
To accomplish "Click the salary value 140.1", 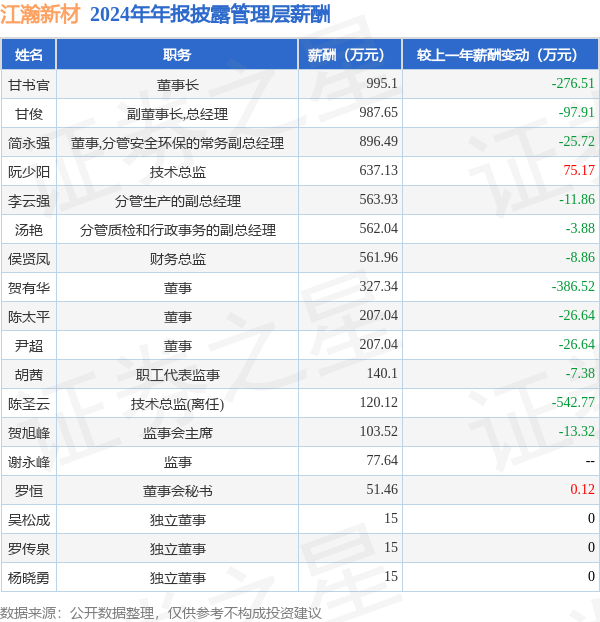I will [381, 373].
